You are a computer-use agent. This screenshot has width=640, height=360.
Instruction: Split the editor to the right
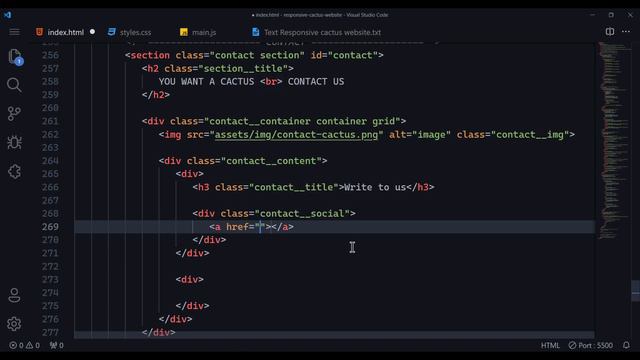609,32
